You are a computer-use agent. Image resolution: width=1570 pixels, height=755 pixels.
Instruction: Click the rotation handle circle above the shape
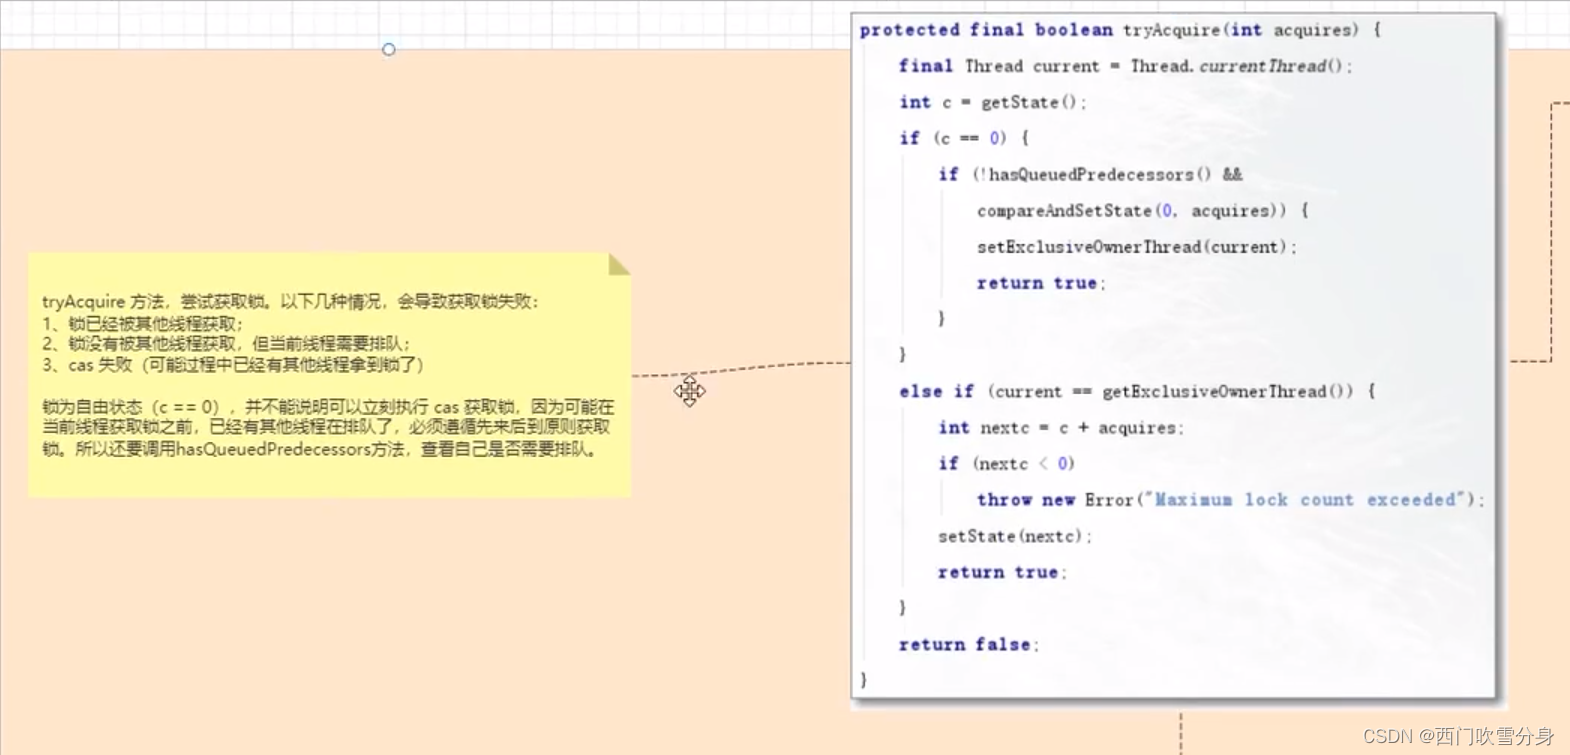coord(389,49)
